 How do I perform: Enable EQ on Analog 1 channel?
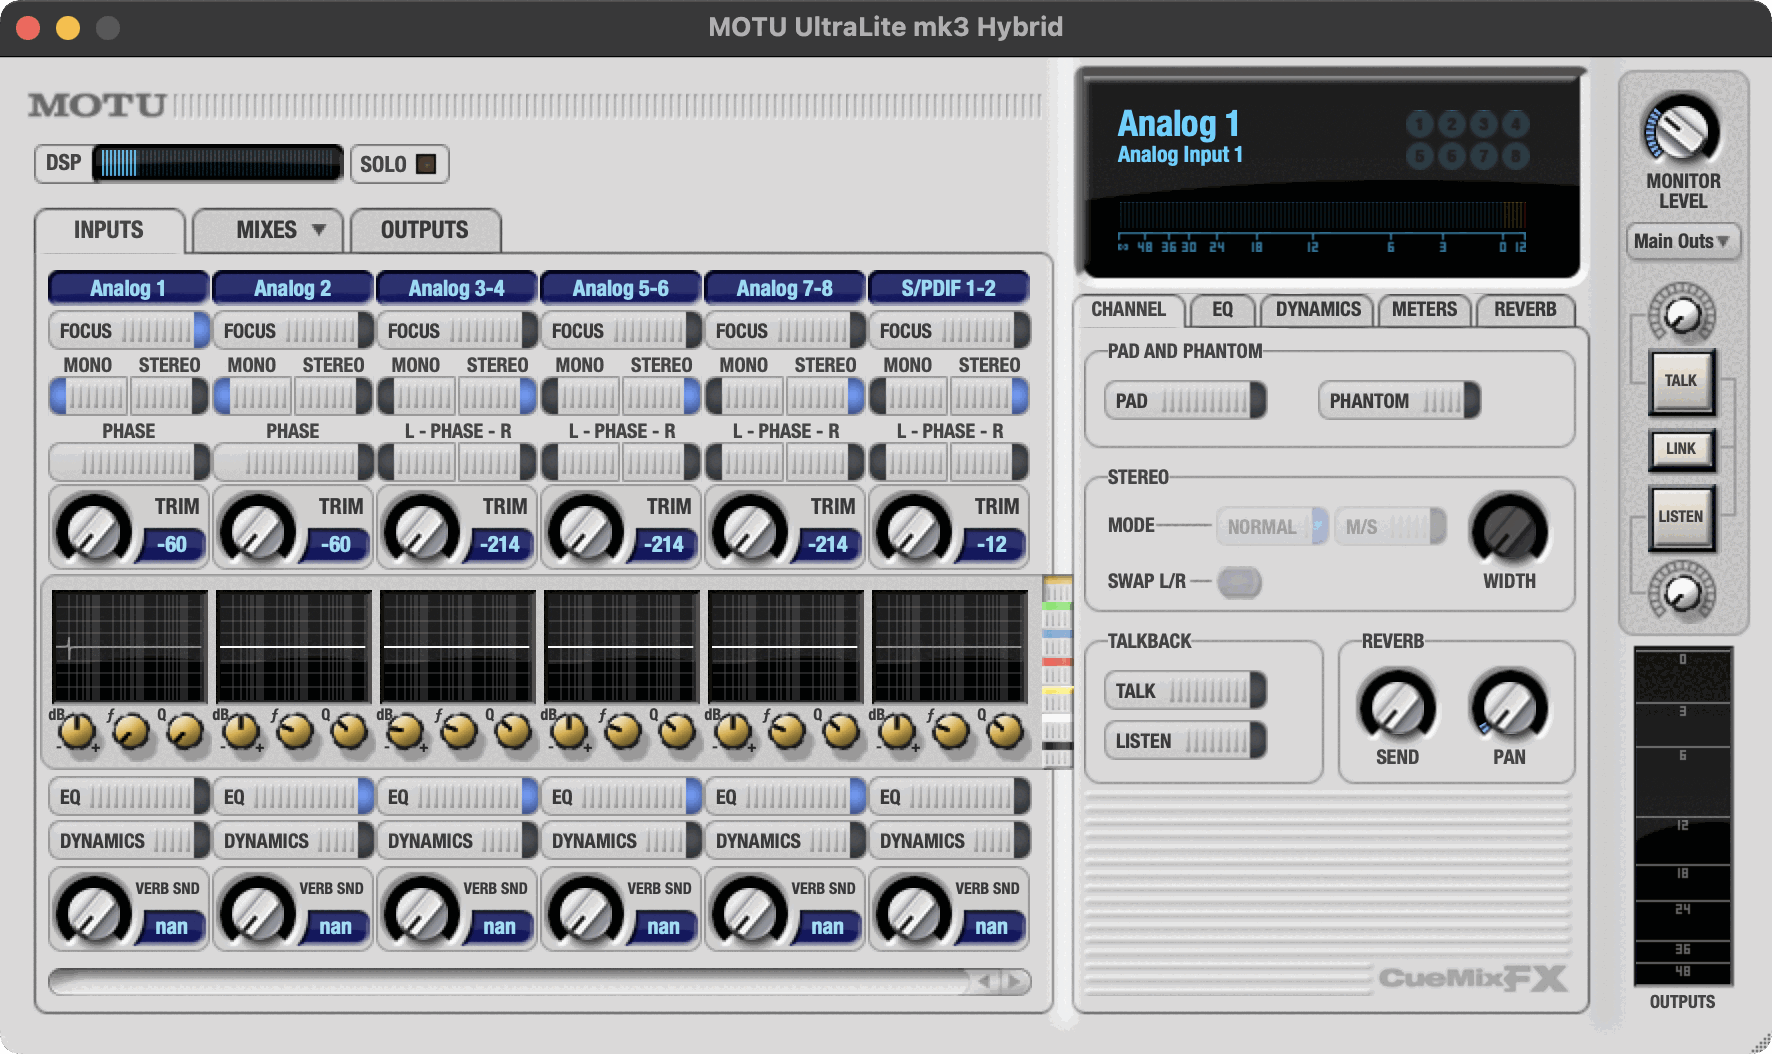click(x=129, y=797)
